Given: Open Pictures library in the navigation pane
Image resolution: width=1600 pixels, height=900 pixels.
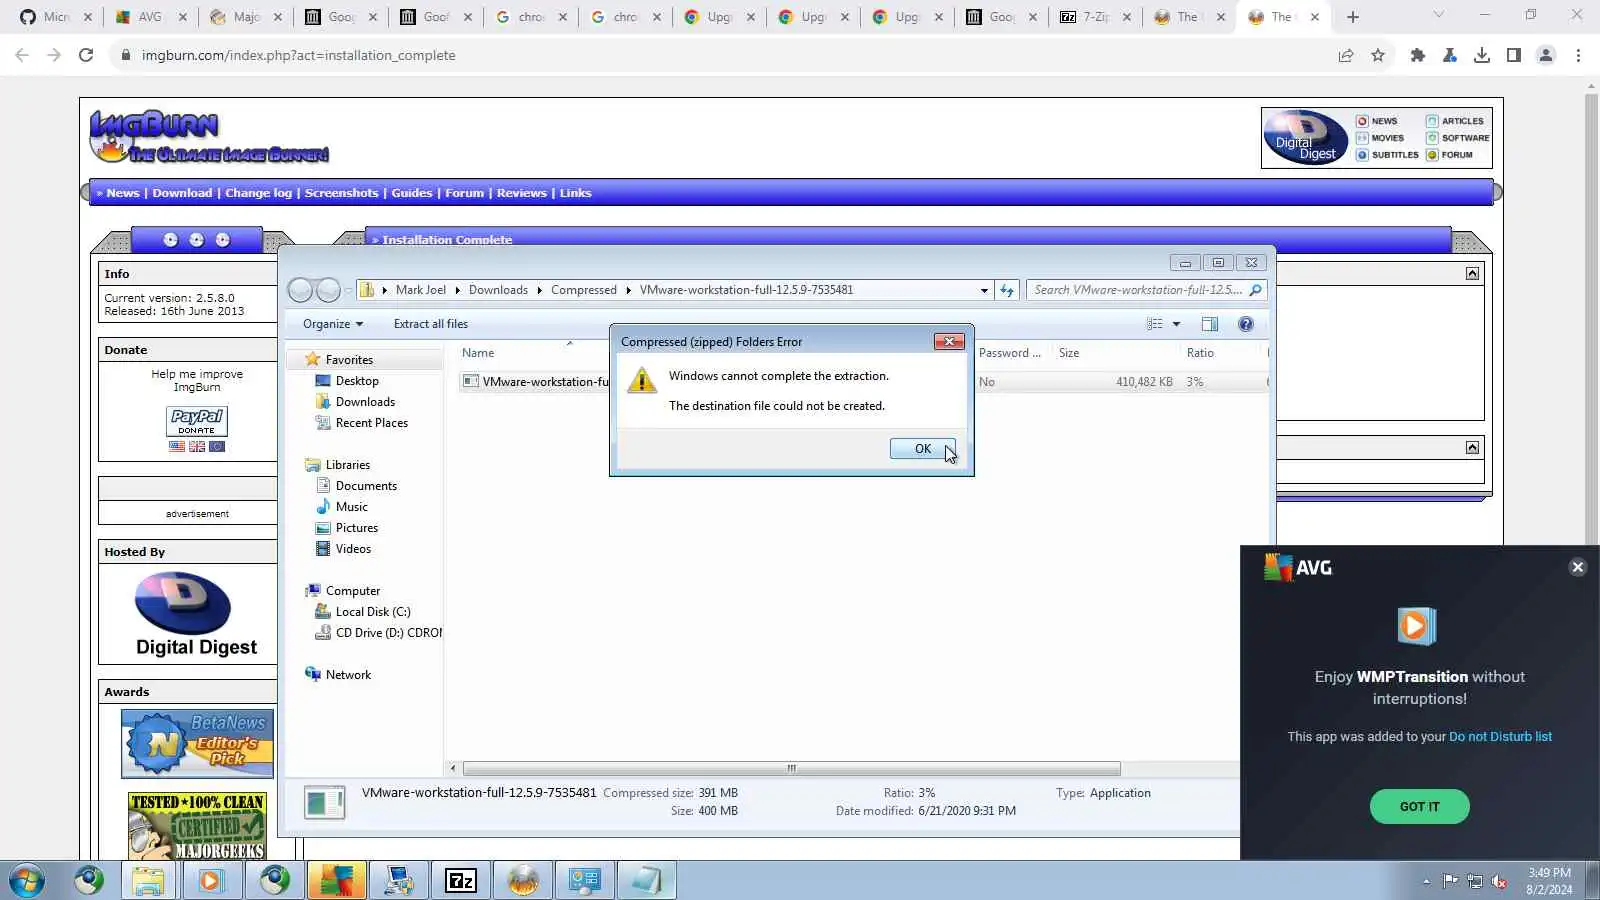Looking at the screenshot, I should [x=357, y=528].
